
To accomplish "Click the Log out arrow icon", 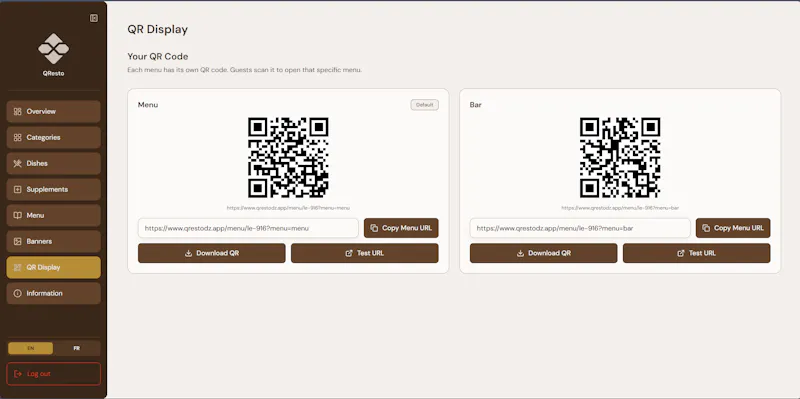I will click(x=18, y=373).
